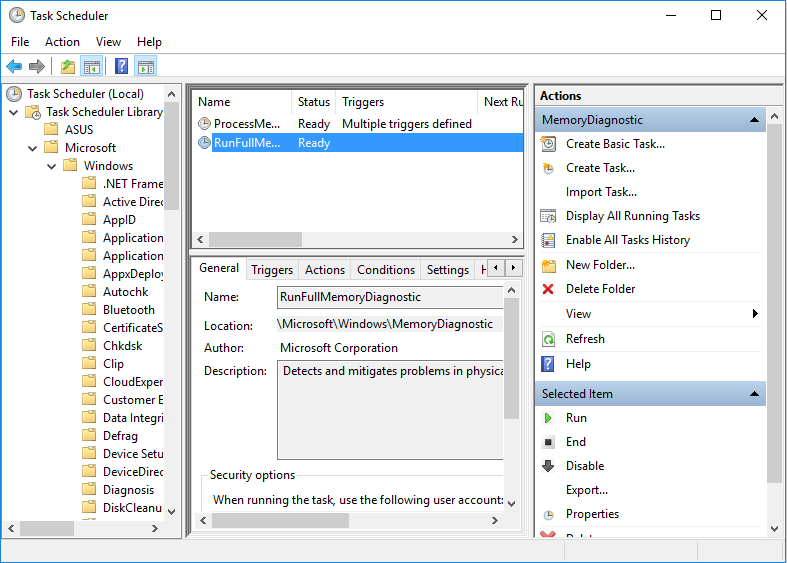787x563 pixels.
Task: Toggle the Show/Hide Action Pane toolbar icon
Action: coord(146,67)
